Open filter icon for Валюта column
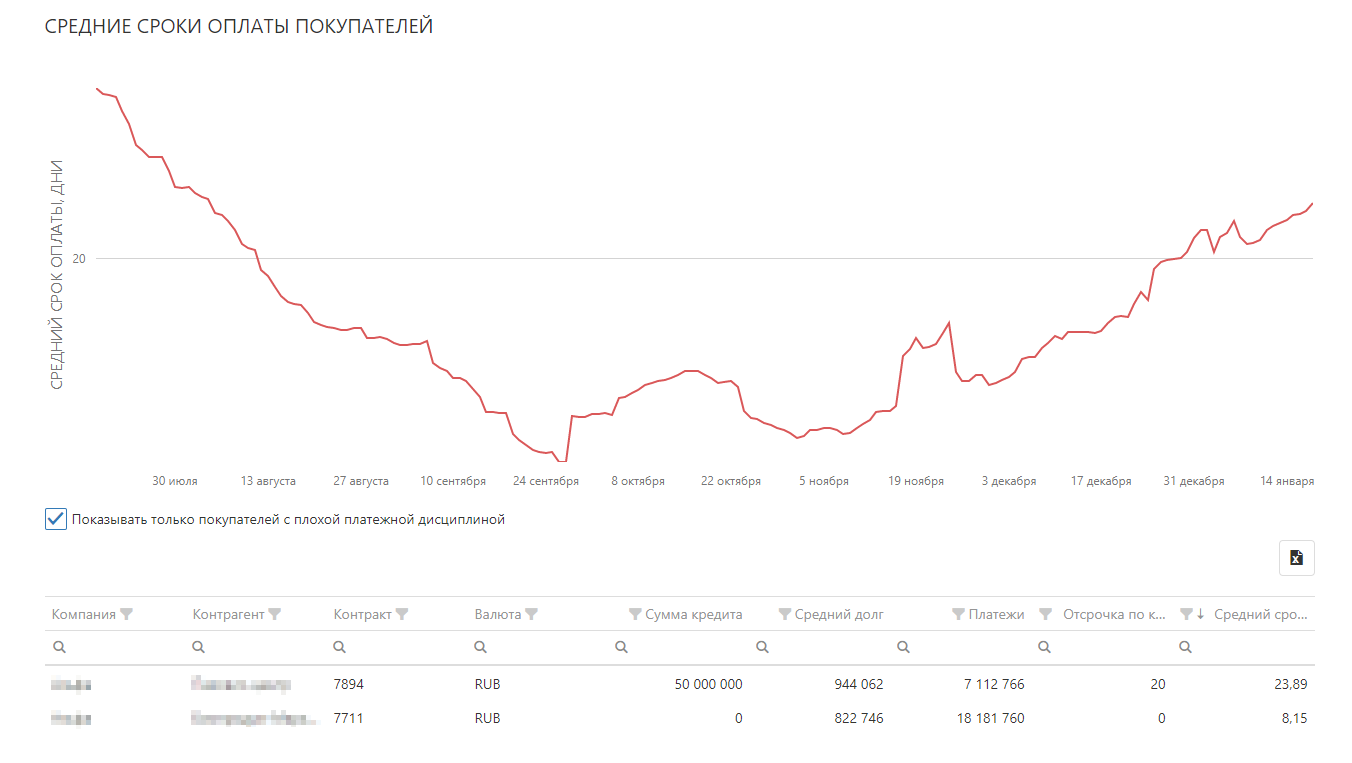Viewport: 1352px width, 763px height. pyautogui.click(x=532, y=614)
